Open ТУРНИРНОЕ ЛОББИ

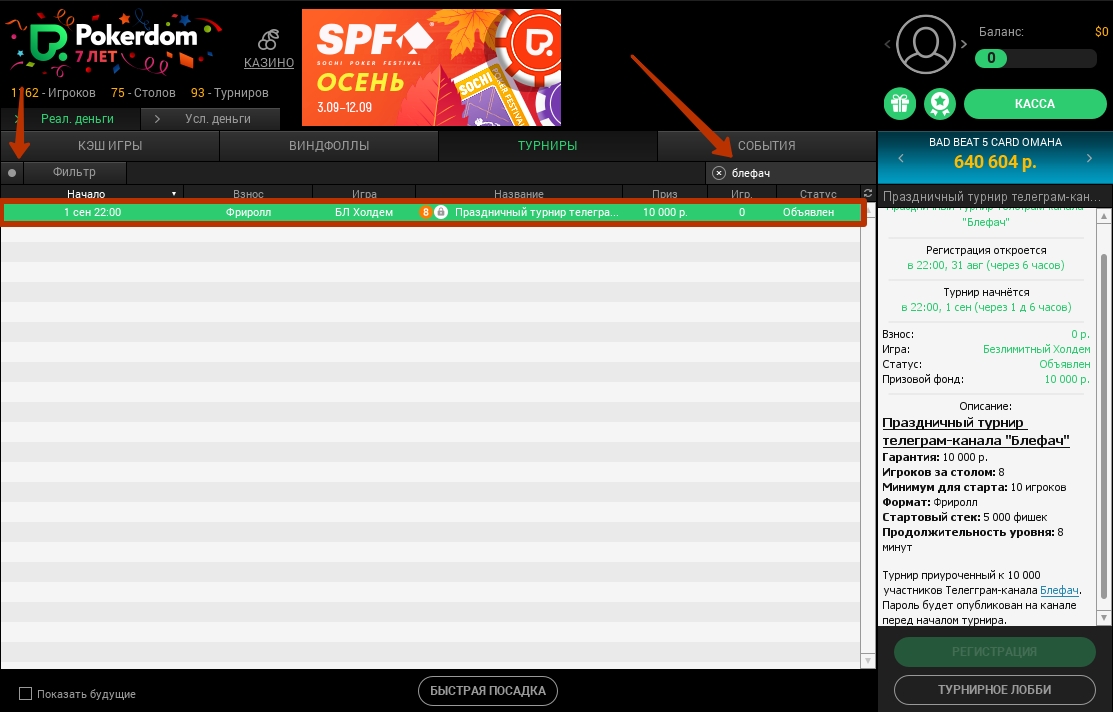[994, 690]
